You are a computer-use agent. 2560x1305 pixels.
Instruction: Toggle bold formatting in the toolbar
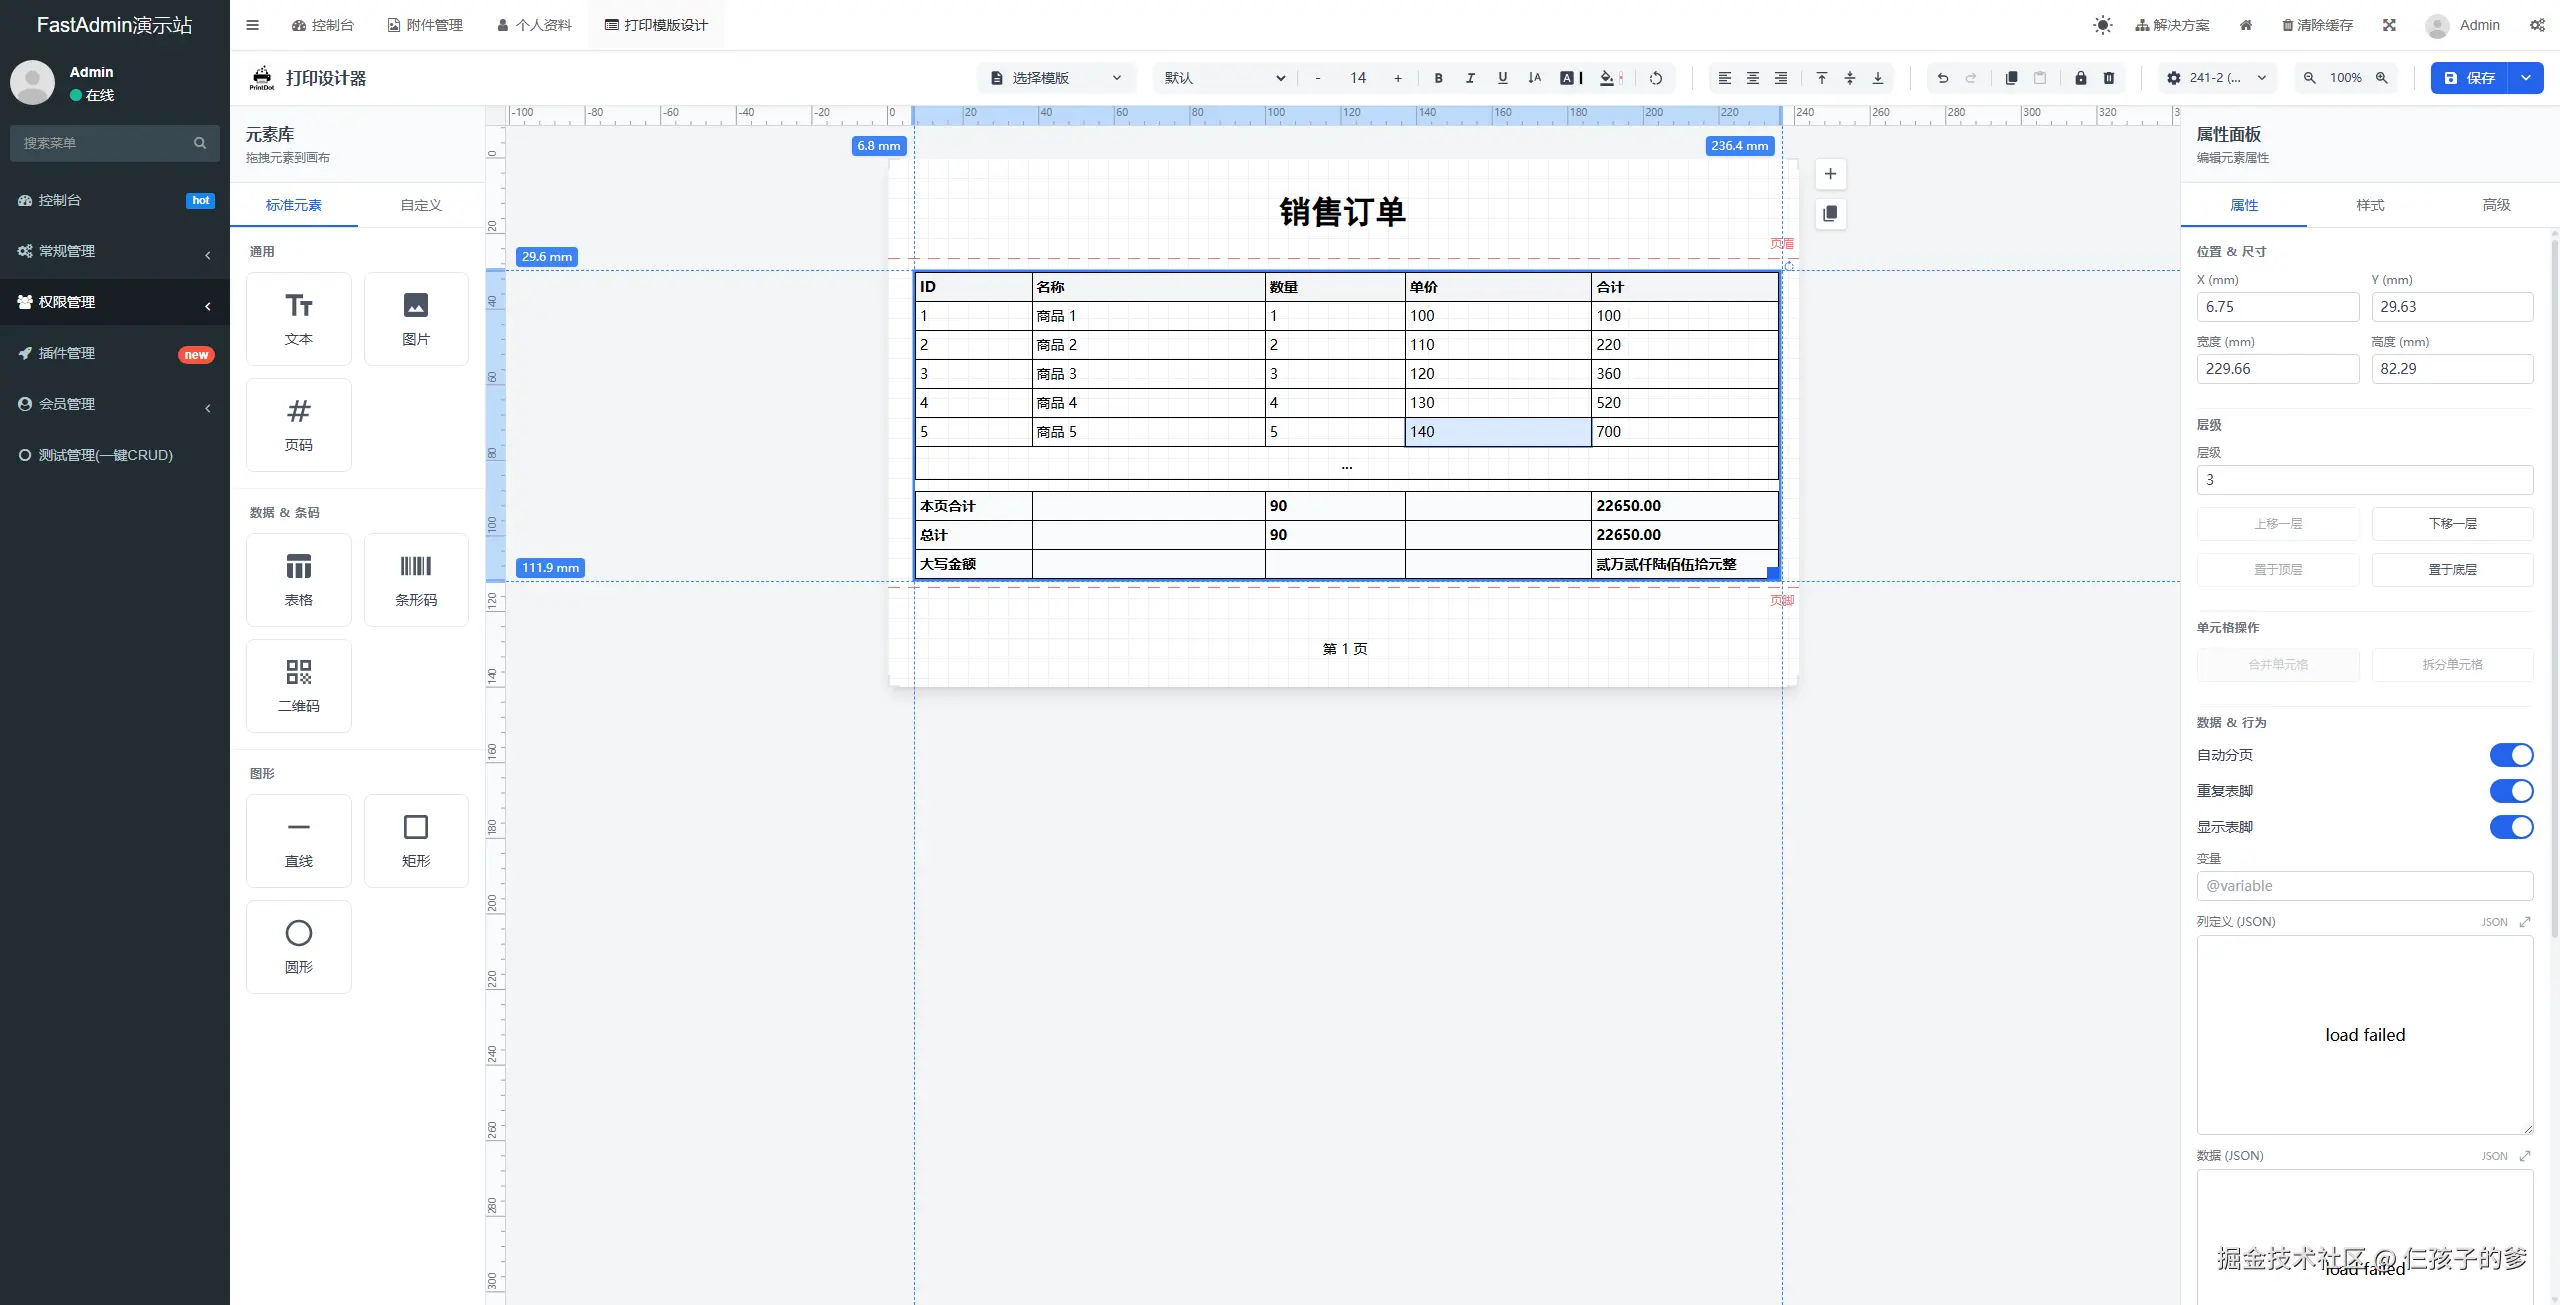[x=1438, y=78]
